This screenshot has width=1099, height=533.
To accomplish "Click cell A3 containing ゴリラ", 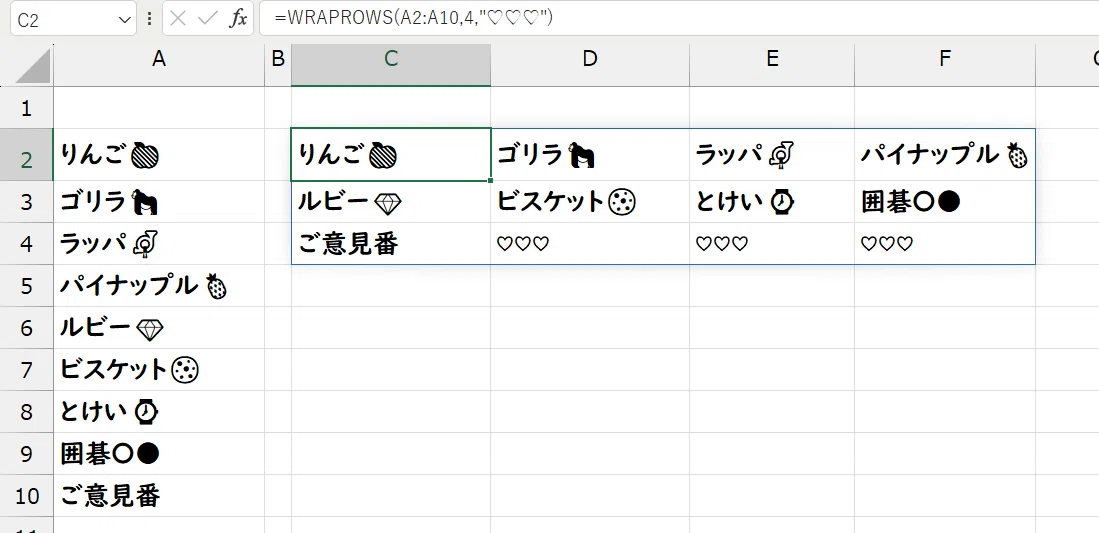I will tap(159, 202).
